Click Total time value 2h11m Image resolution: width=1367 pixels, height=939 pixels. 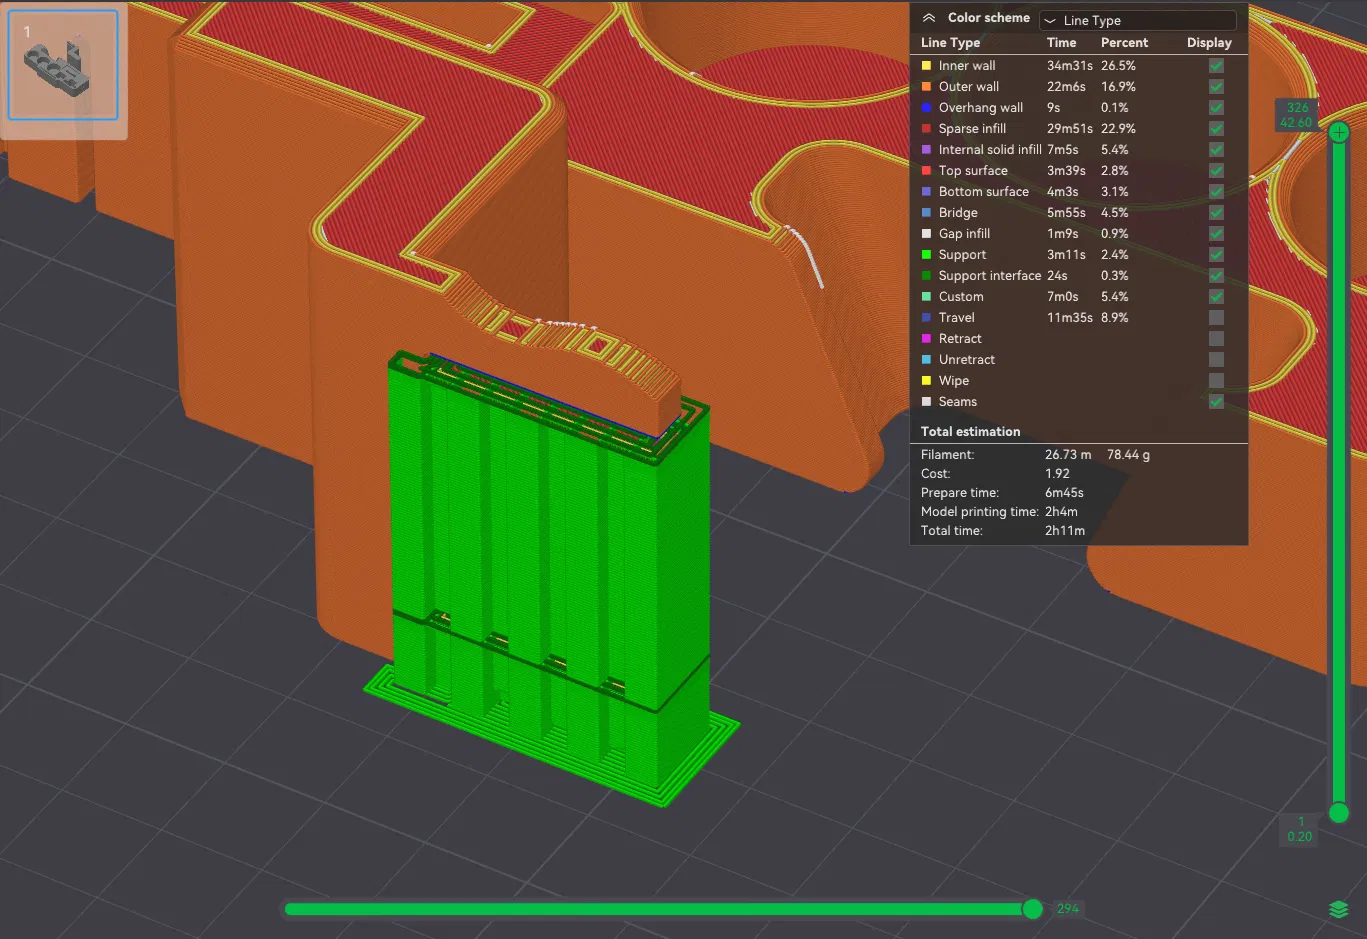pyautogui.click(x=1065, y=531)
